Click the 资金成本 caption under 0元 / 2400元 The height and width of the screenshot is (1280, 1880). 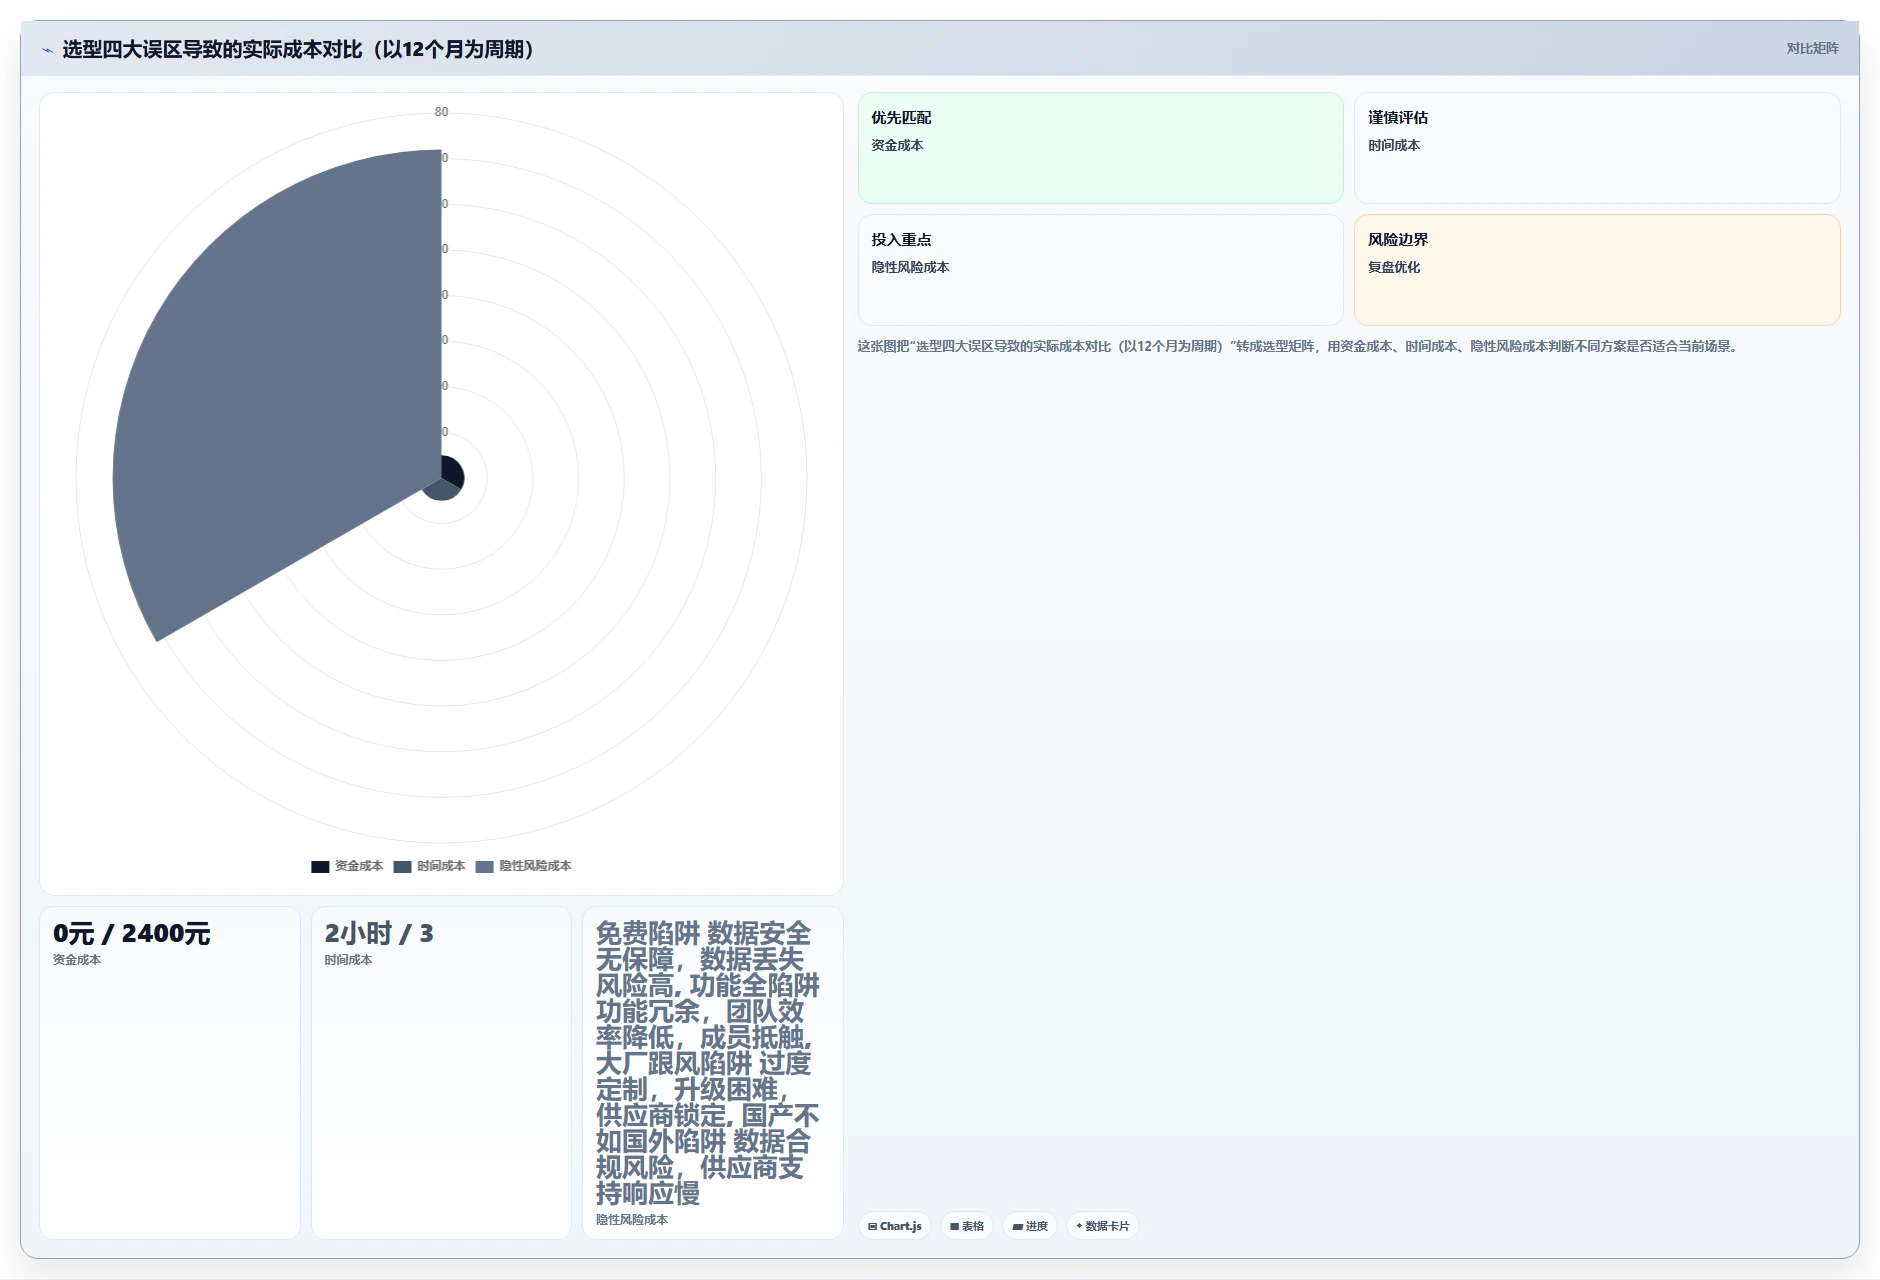coord(77,960)
